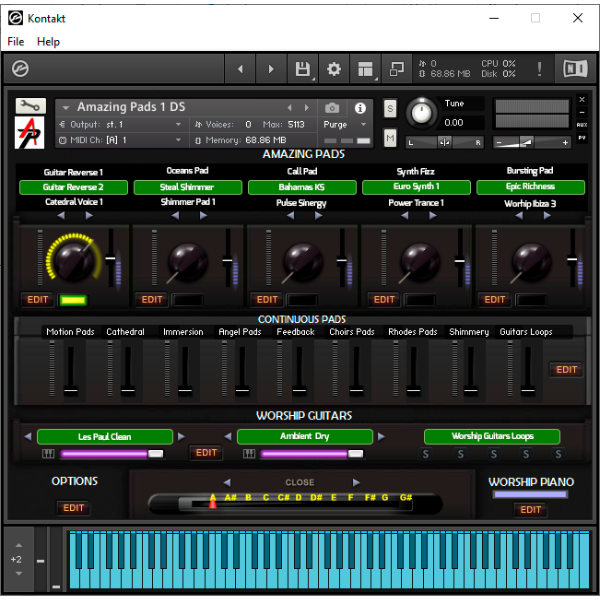Click EDIT button in Continuous Pads section
Screen dimensions: 600x600
[x=566, y=370]
